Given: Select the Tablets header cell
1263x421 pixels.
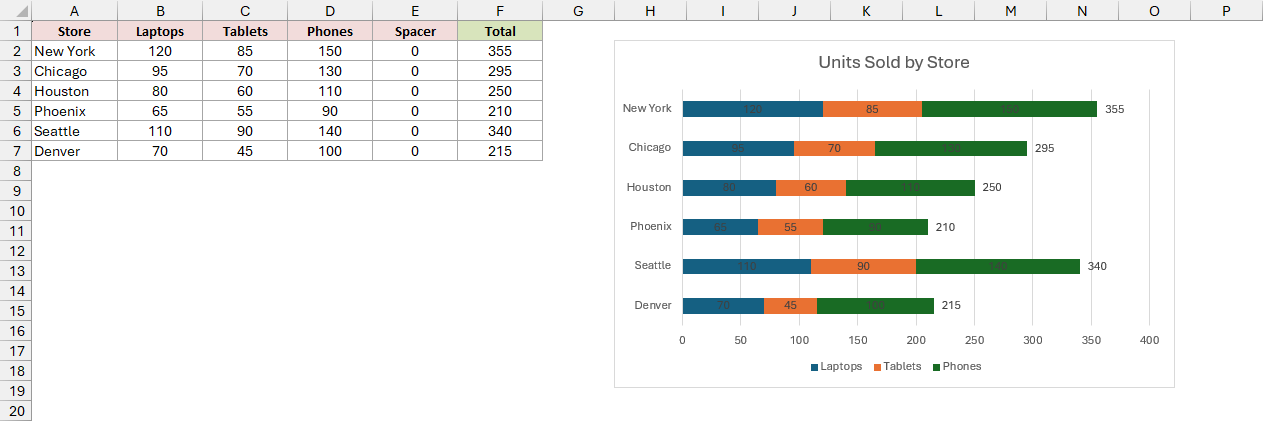Looking at the screenshot, I should click(245, 31).
